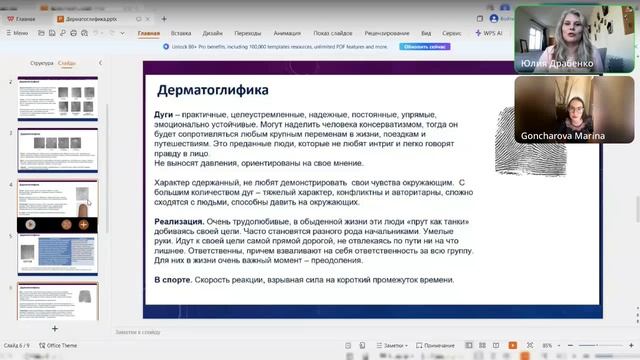
Task: Click the zoom slider handle
Action: (x=597, y=345)
